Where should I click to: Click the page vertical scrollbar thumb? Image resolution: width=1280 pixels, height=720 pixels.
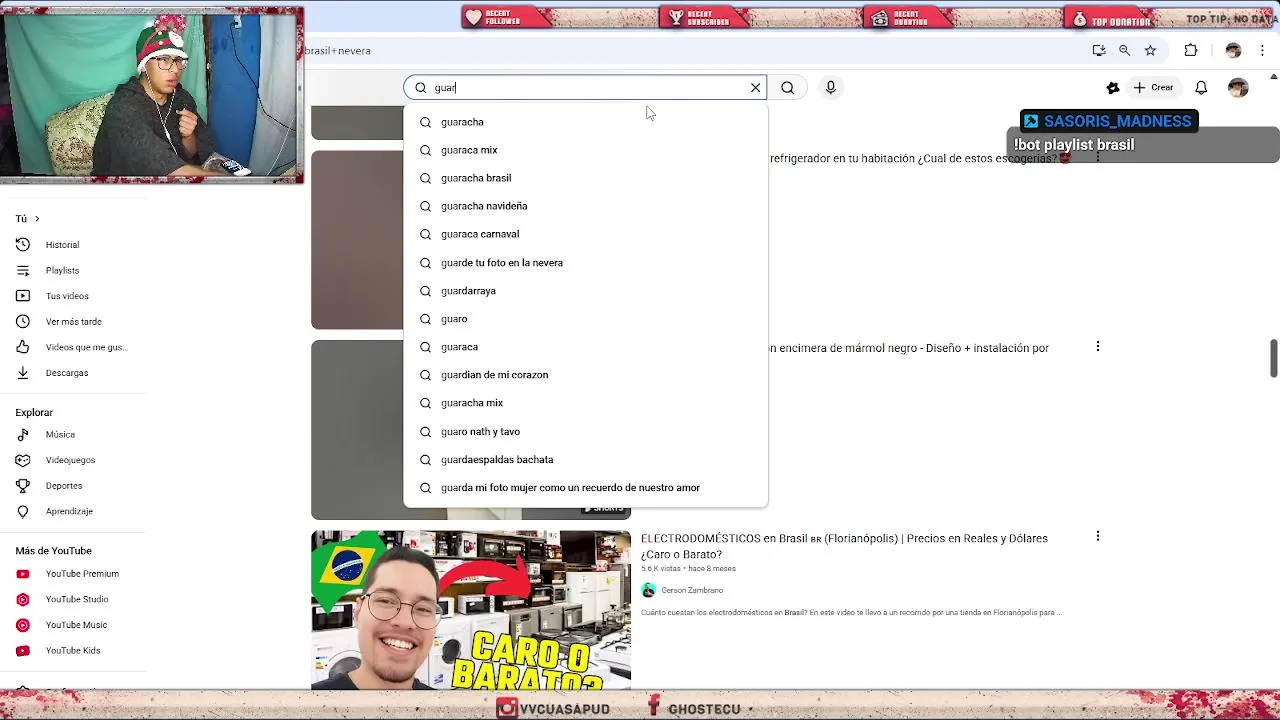(1273, 359)
